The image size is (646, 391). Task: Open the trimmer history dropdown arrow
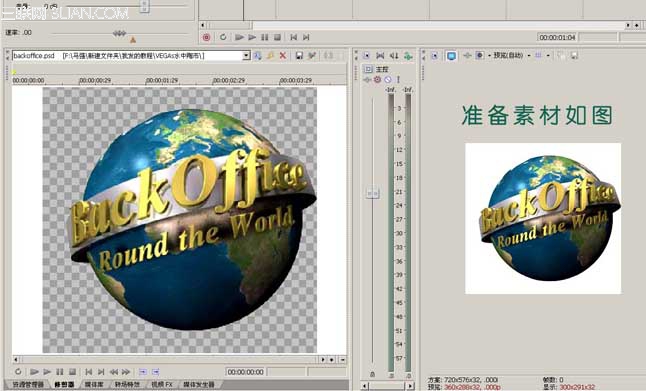[x=246, y=55]
